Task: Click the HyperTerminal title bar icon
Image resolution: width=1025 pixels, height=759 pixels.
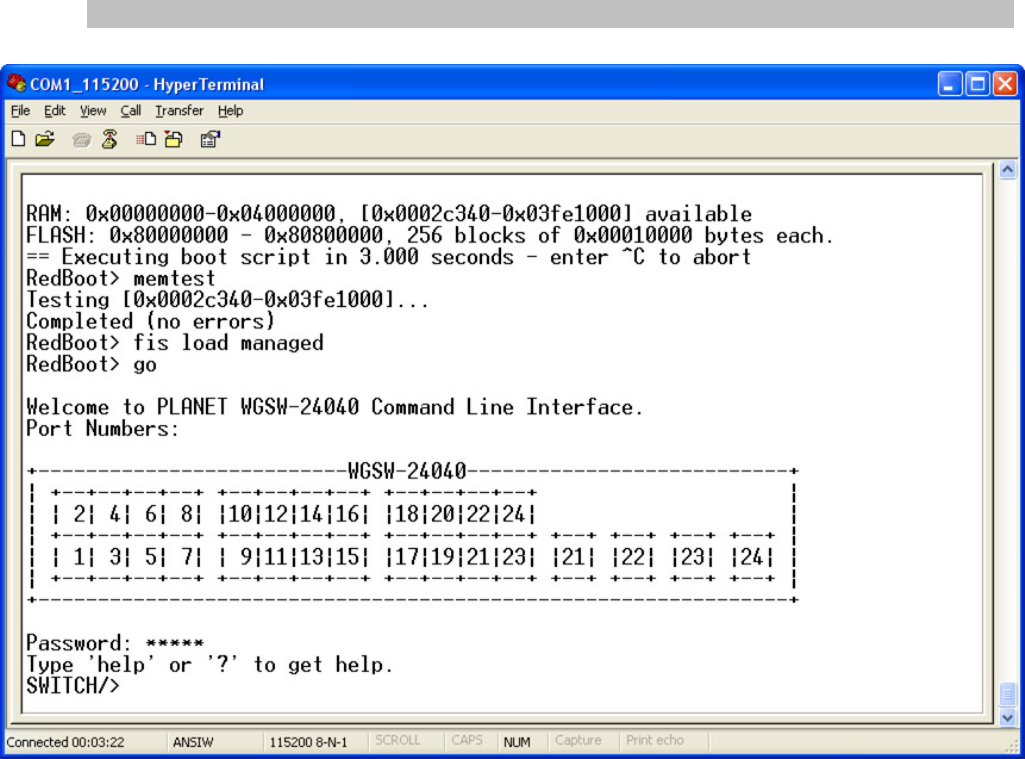Action: 15,84
